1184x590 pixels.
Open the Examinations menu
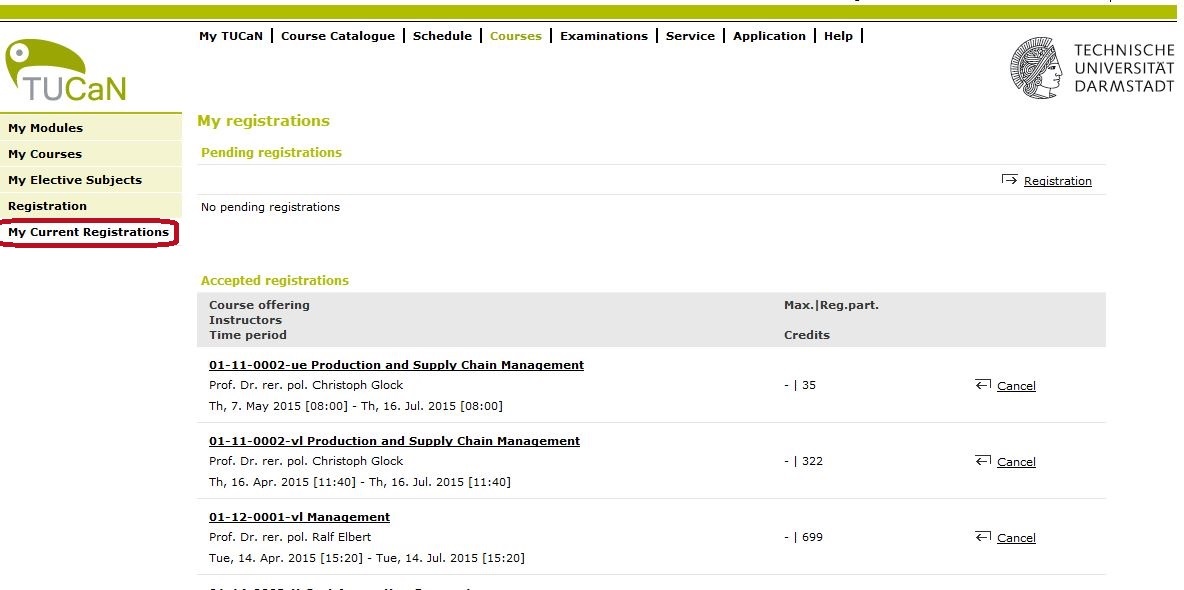604,36
